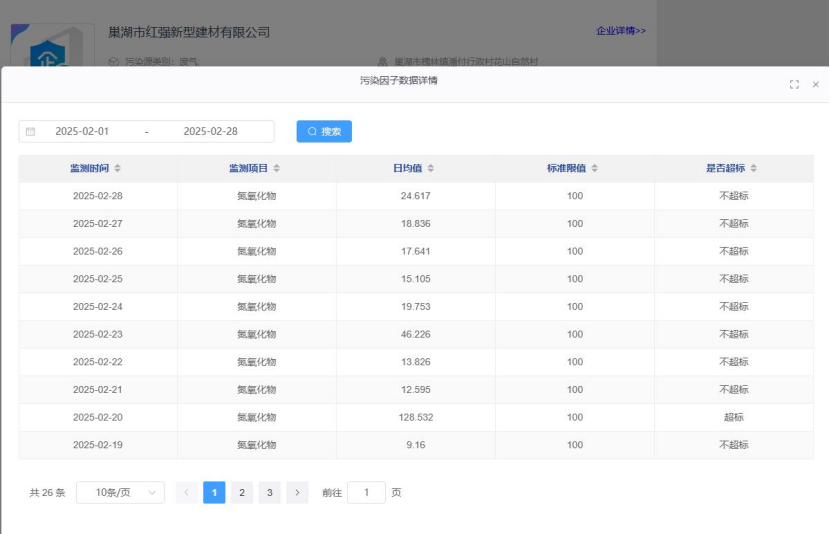Click the blue 搜索 search button
This screenshot has width=830, height=534.
[324, 132]
